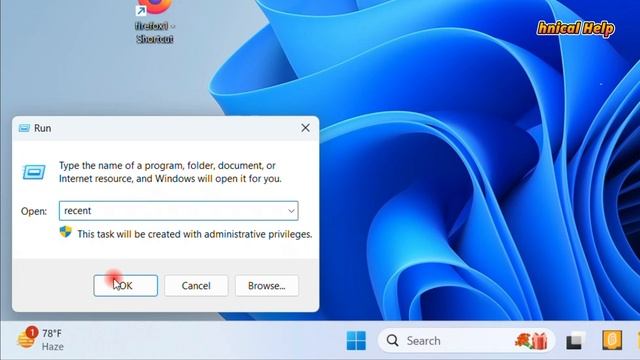Expand the Open field history dropdown
The height and width of the screenshot is (360, 640).
tap(291, 211)
